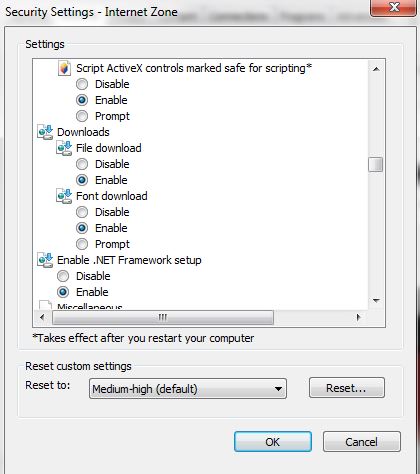Image resolution: width=420 pixels, height=474 pixels.
Task: Click the Reset... button
Action: coord(347,388)
